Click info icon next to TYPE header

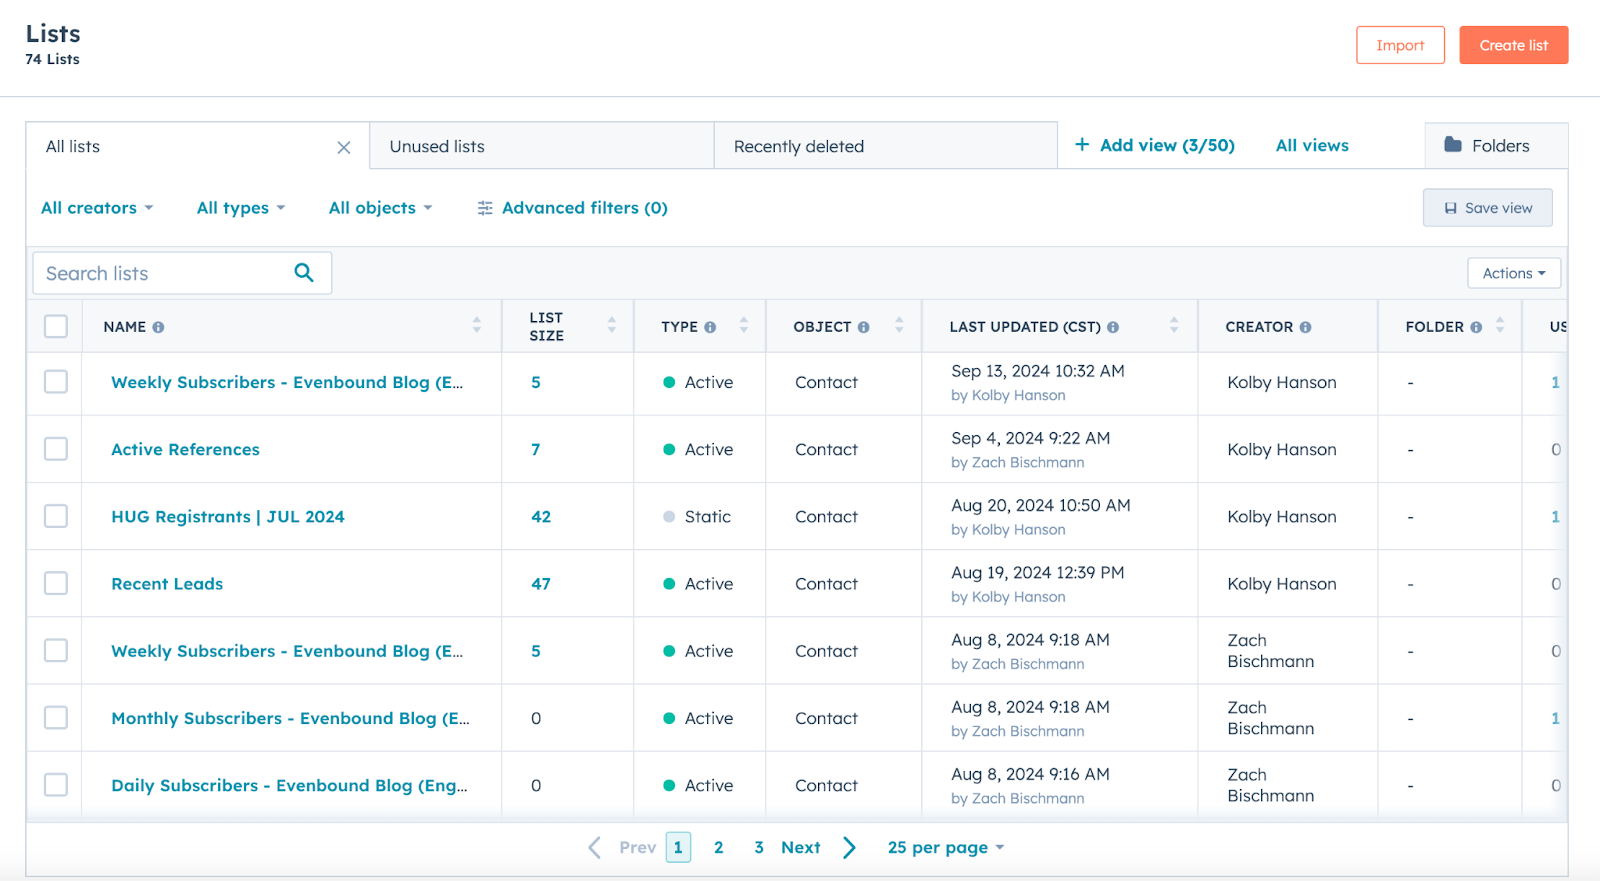(710, 327)
